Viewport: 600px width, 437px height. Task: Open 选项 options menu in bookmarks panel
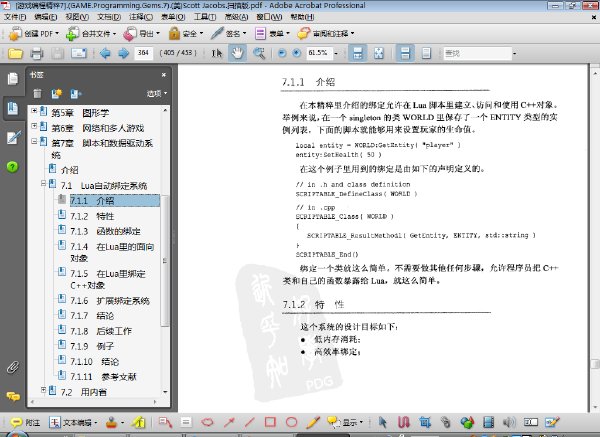point(157,93)
